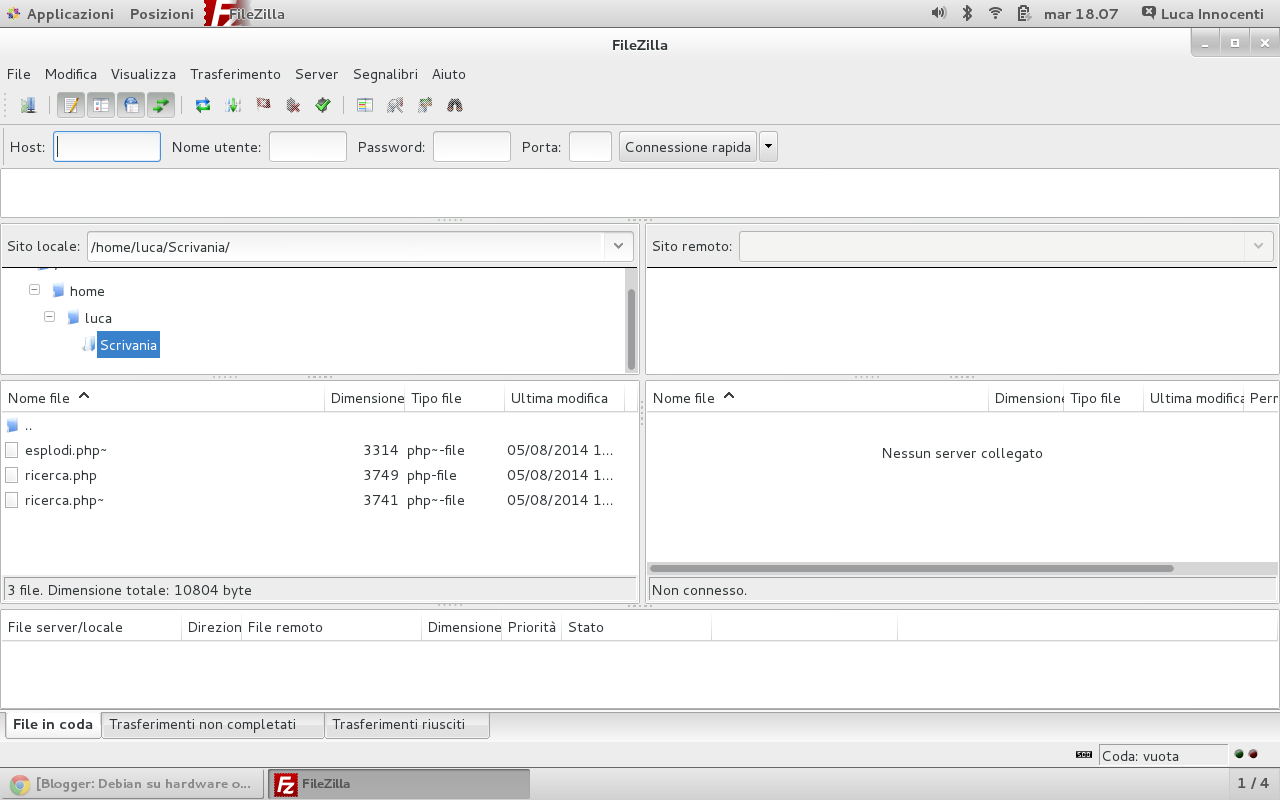Screen dimensions: 1280x800
Task: Click the Nome utente input field
Action: click(308, 147)
